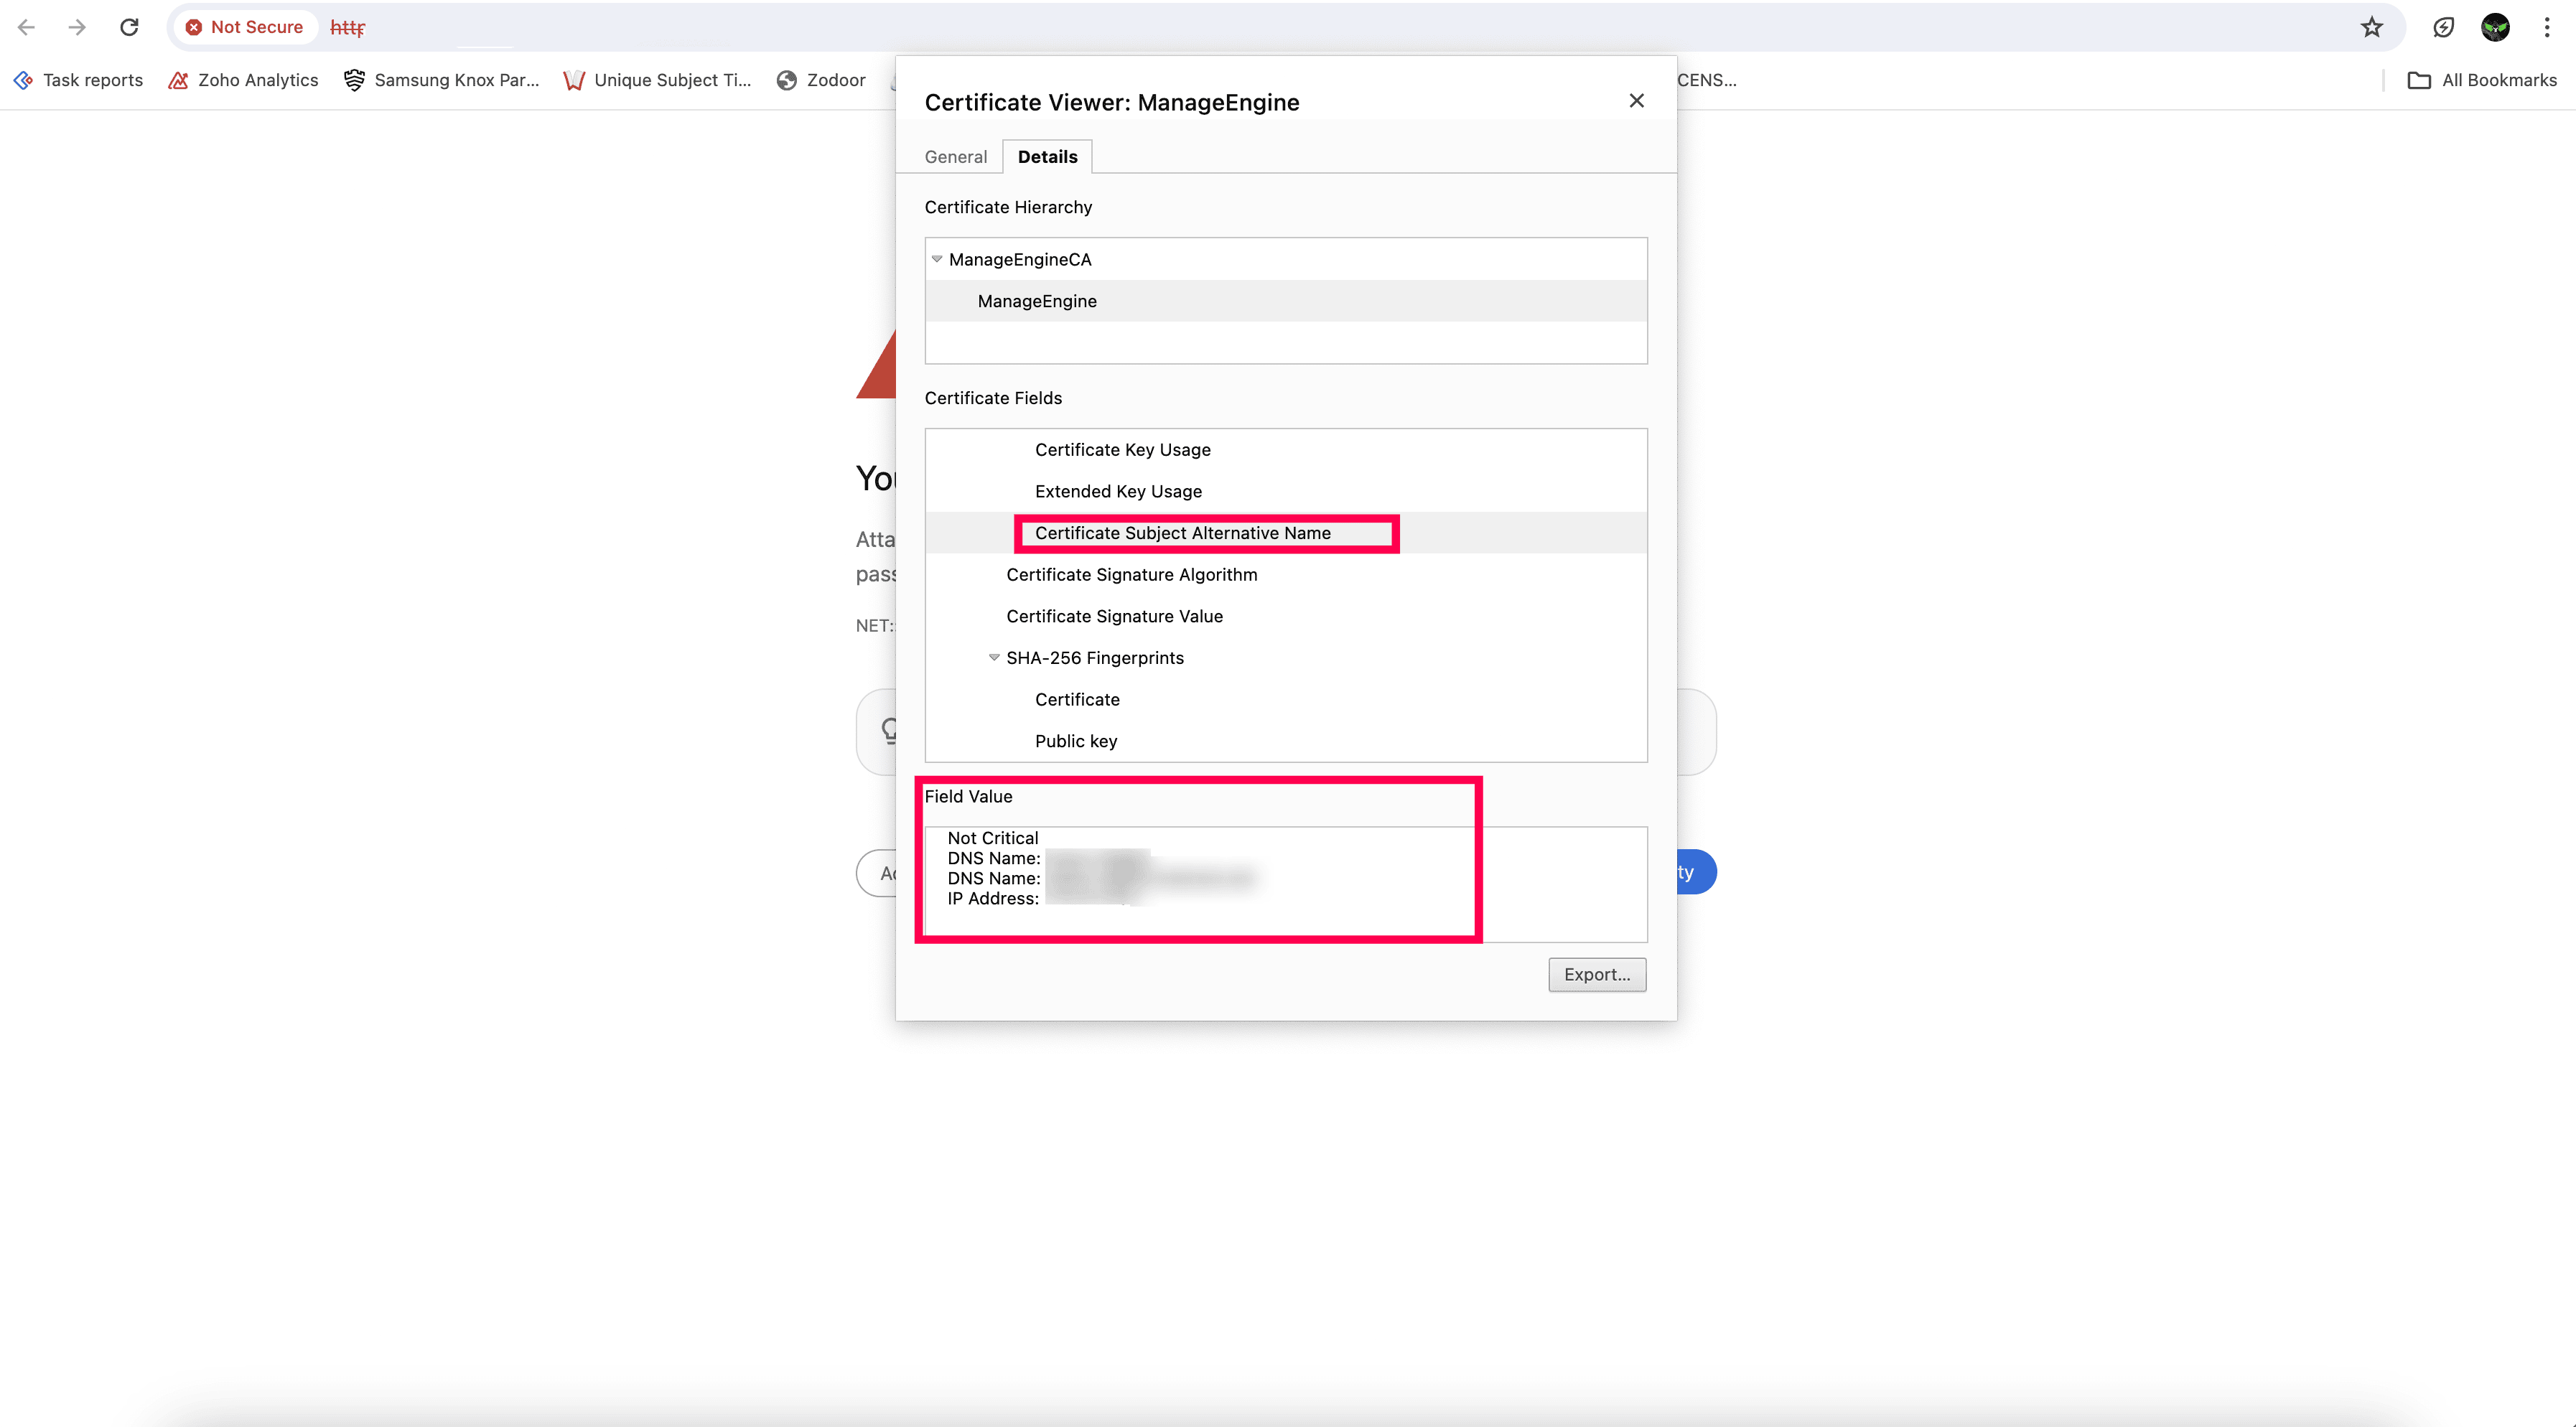The width and height of the screenshot is (2576, 1427).
Task: Select the Details tab
Action: pyautogui.click(x=1047, y=157)
